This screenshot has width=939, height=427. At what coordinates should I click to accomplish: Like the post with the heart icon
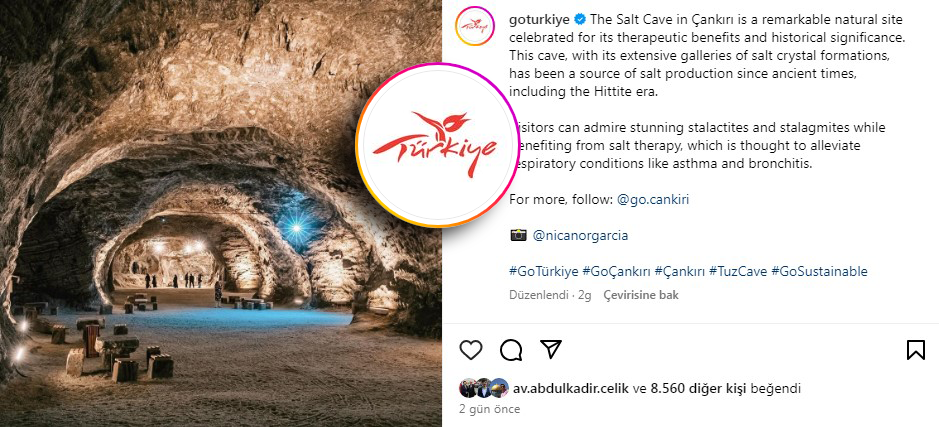coord(471,350)
